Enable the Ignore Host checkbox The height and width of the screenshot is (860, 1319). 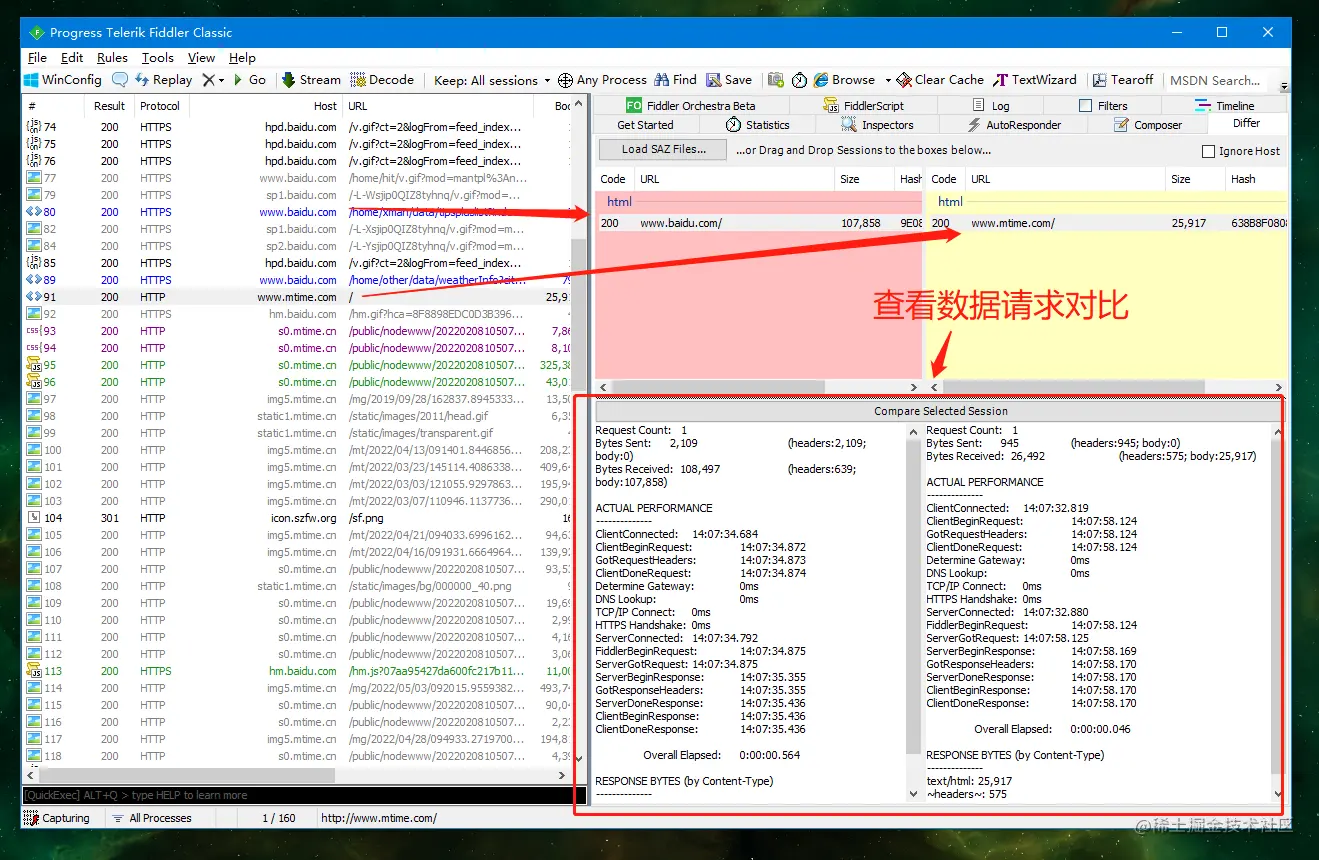click(x=1208, y=152)
